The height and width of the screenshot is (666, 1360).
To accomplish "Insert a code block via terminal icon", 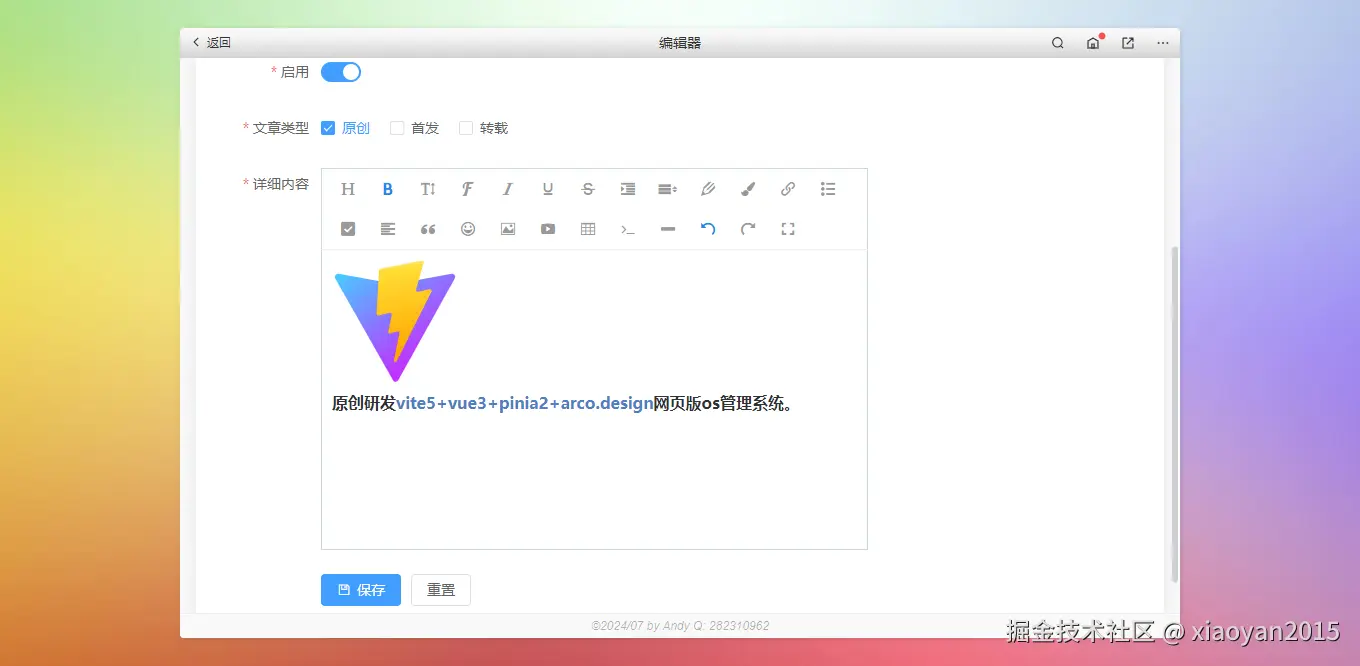I will point(627,229).
